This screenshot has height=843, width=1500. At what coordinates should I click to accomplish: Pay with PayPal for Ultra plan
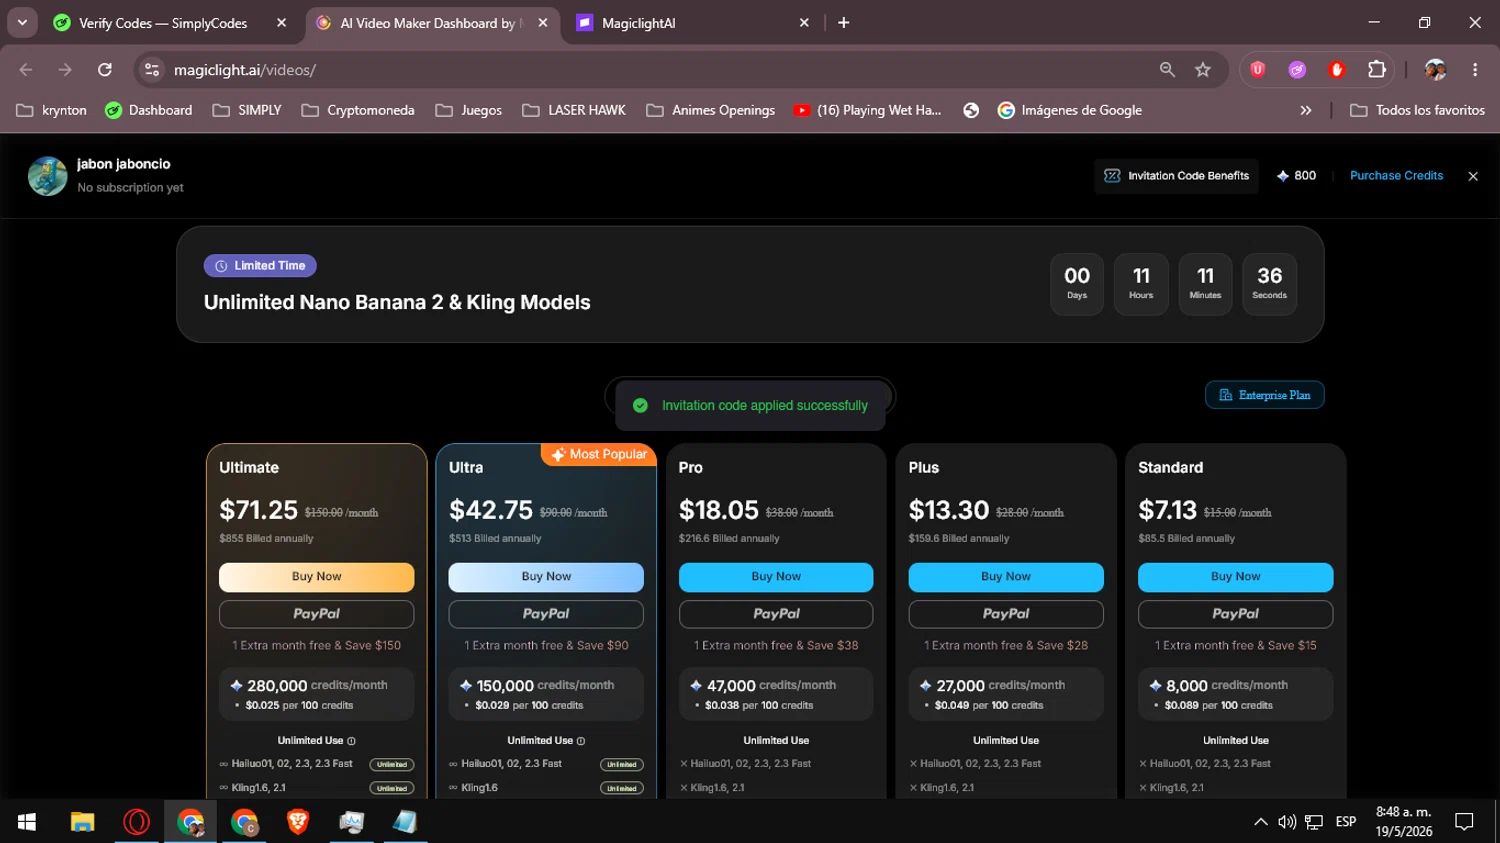(546, 614)
